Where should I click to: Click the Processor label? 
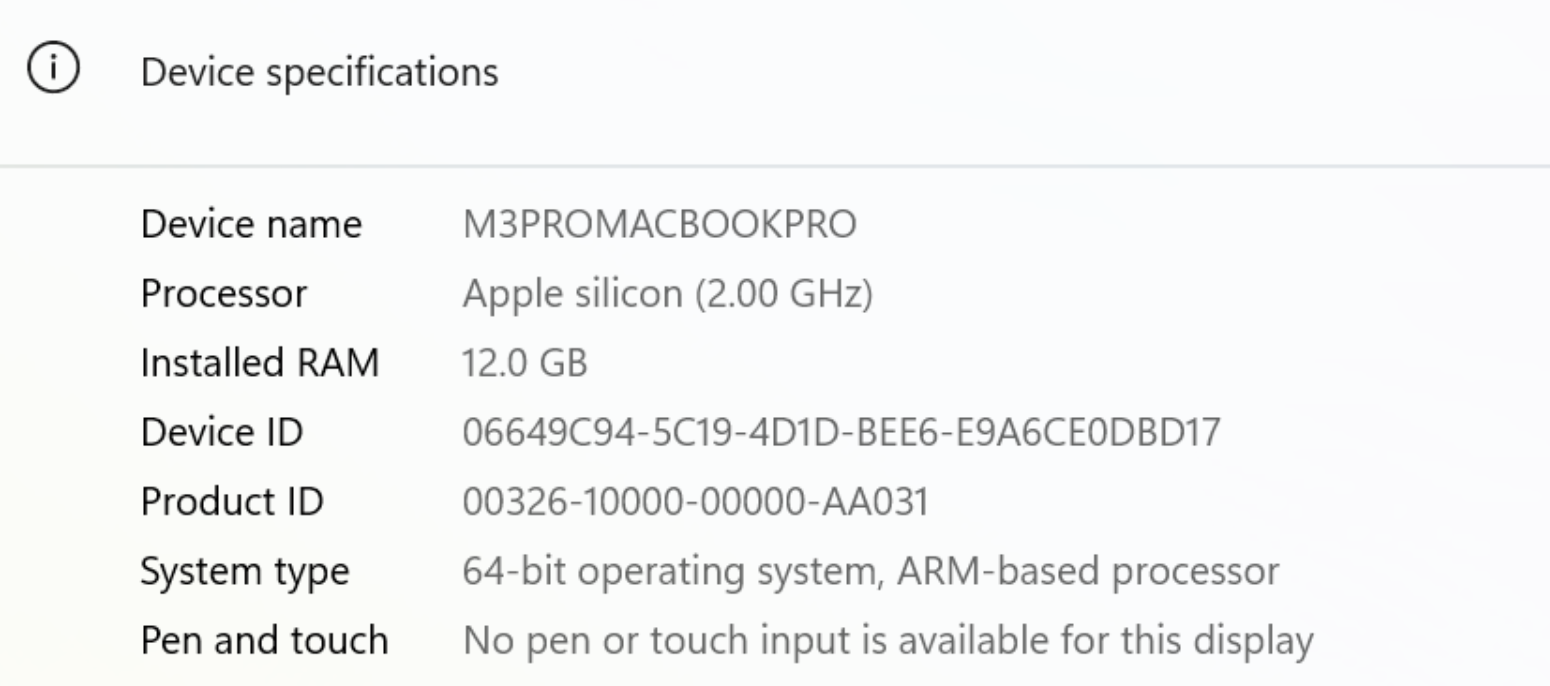pos(224,295)
